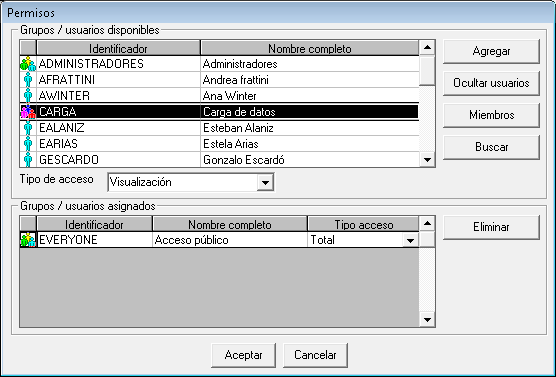Open the Miembros button

pyautogui.click(x=491, y=115)
